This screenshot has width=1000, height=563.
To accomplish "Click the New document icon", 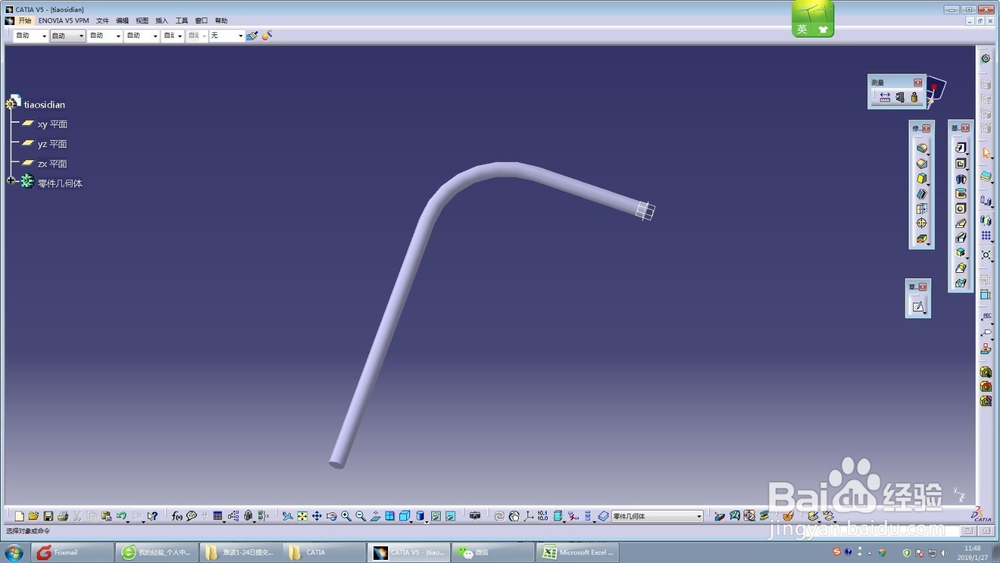I will coord(19,516).
